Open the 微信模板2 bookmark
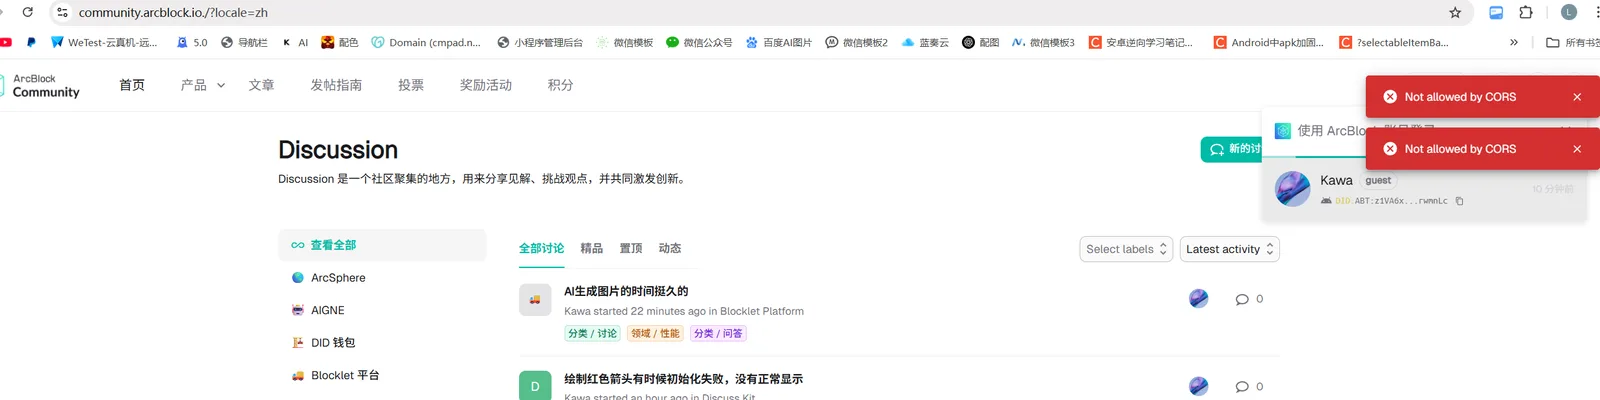 coord(857,42)
